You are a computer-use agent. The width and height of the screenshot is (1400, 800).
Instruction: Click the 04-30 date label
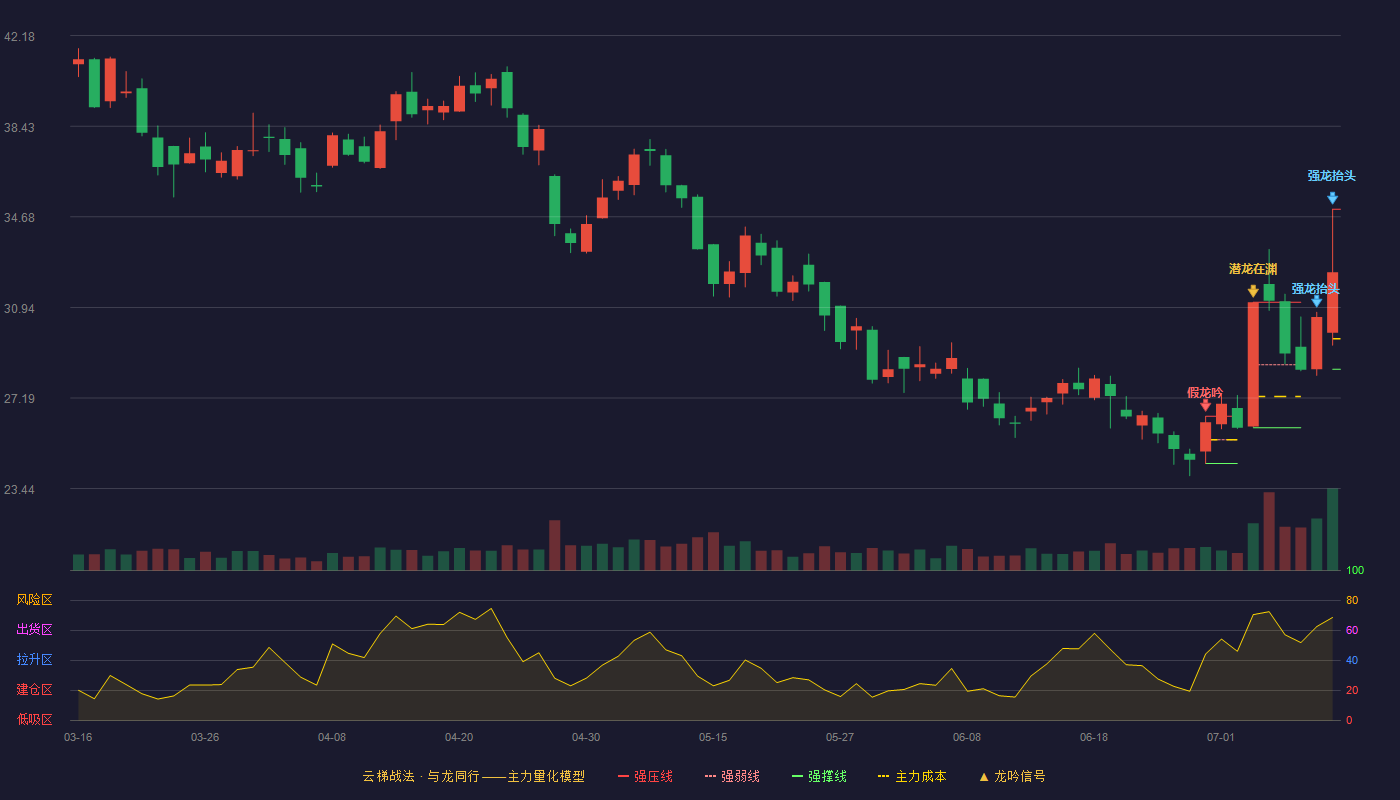[586, 737]
